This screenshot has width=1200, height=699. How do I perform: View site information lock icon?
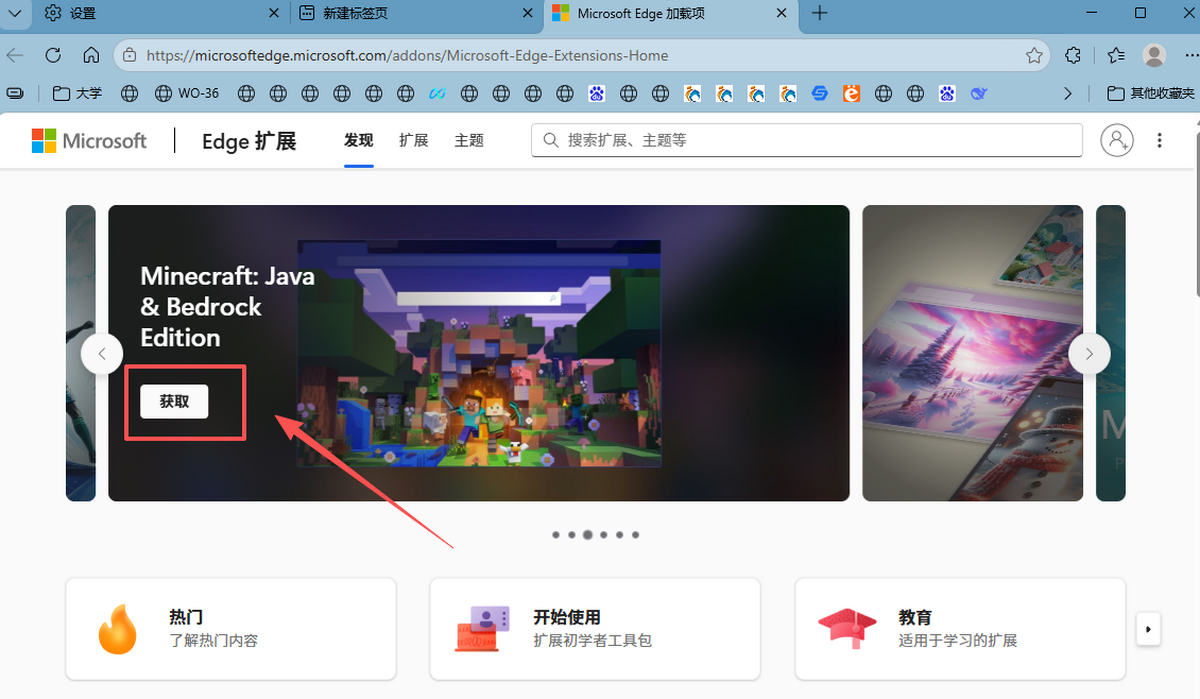tap(130, 56)
